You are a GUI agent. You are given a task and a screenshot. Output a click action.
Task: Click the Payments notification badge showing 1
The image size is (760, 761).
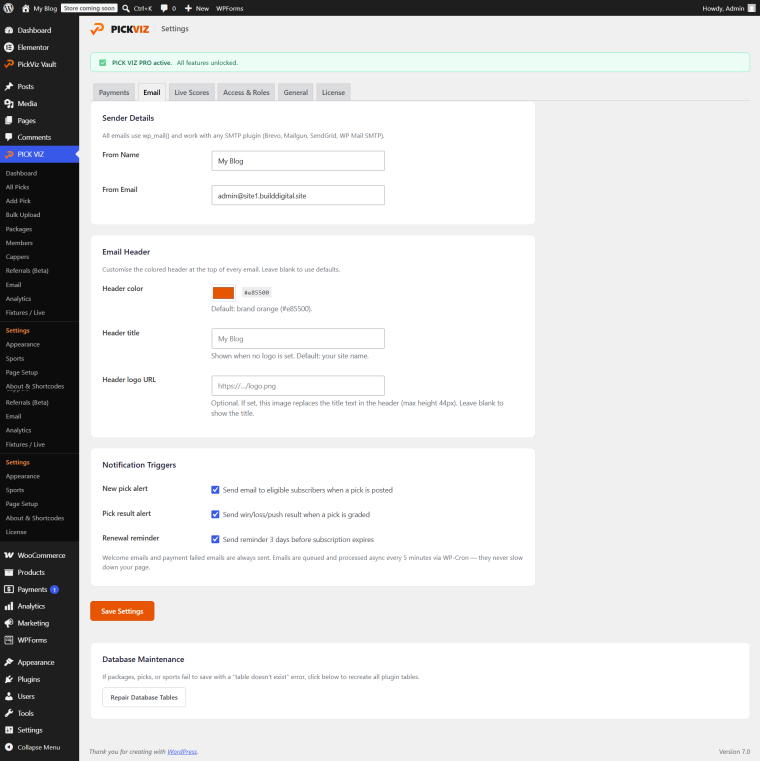coord(54,590)
